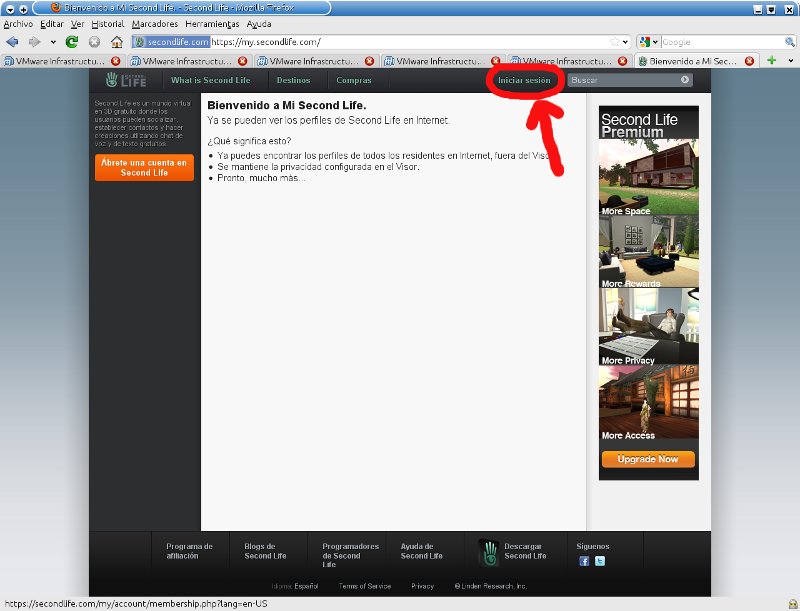Click Descargar Second Life in the footer
The image size is (800, 611).
coord(525,551)
